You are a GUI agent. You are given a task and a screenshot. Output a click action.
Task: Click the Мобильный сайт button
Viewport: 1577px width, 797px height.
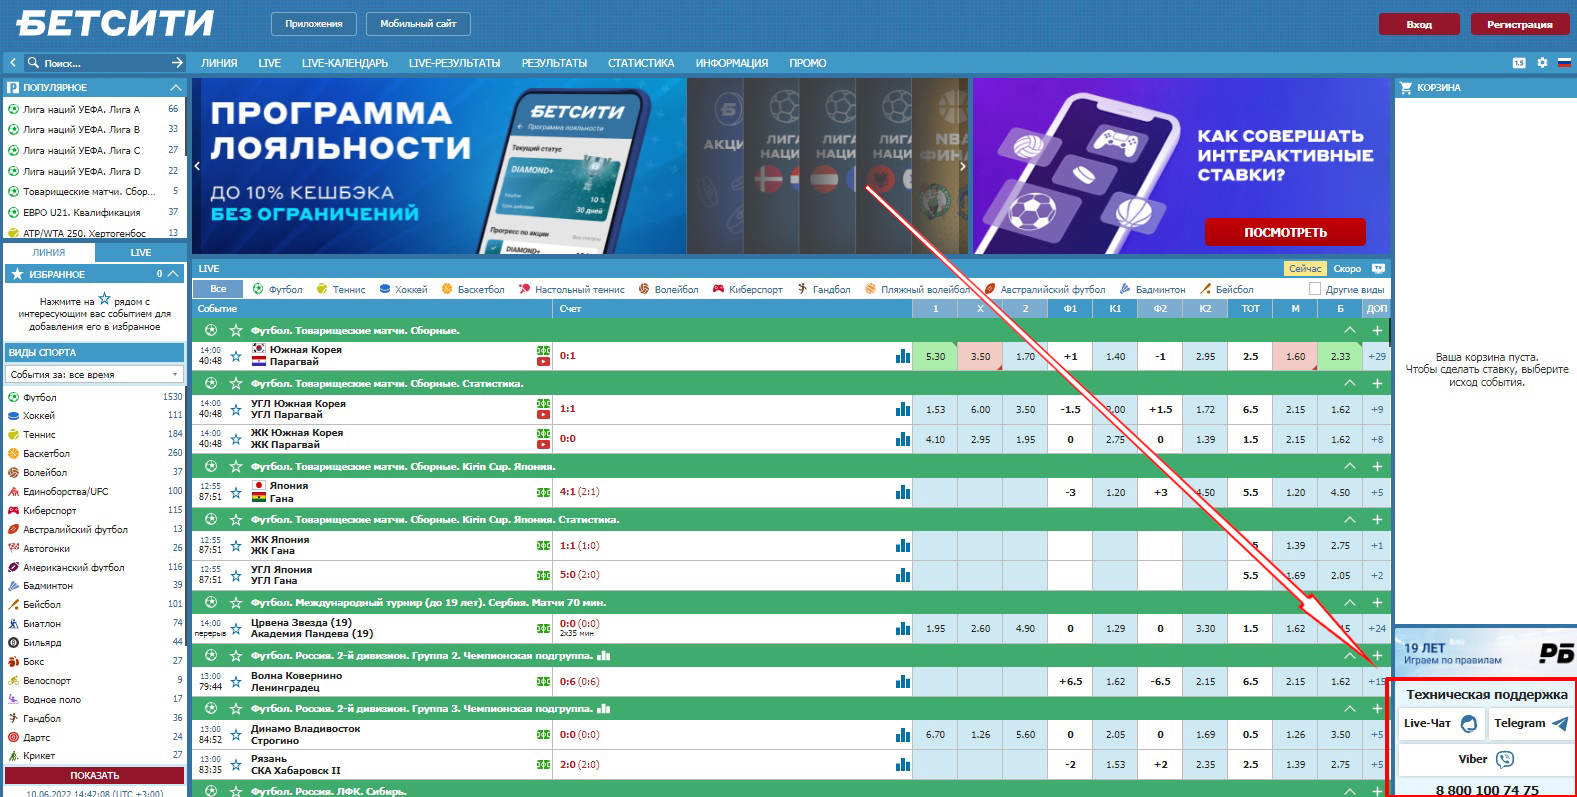click(418, 24)
